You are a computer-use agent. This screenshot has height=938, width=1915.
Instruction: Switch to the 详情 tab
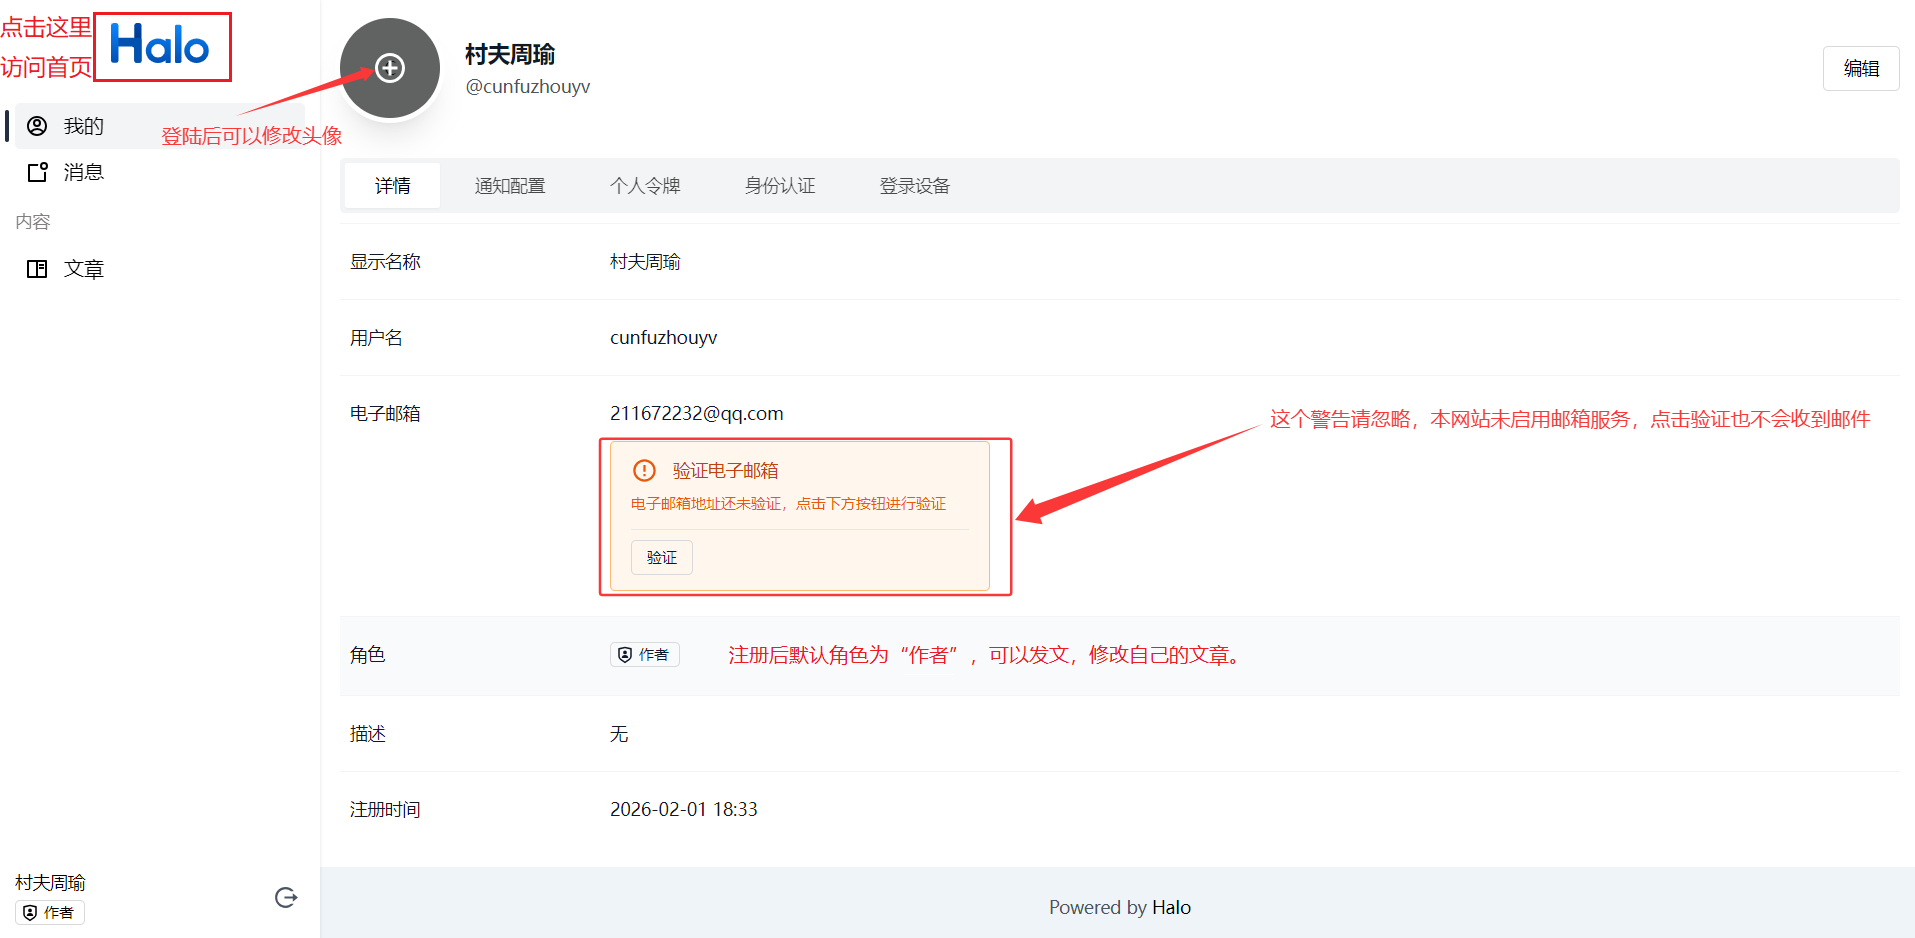coord(392,186)
